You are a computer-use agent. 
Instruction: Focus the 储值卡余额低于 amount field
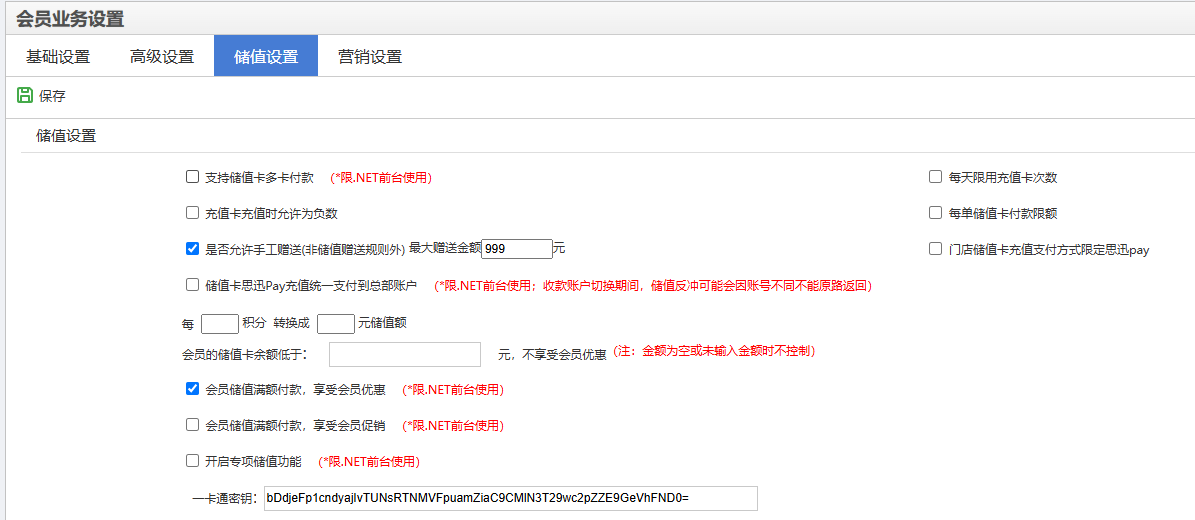tap(405, 355)
